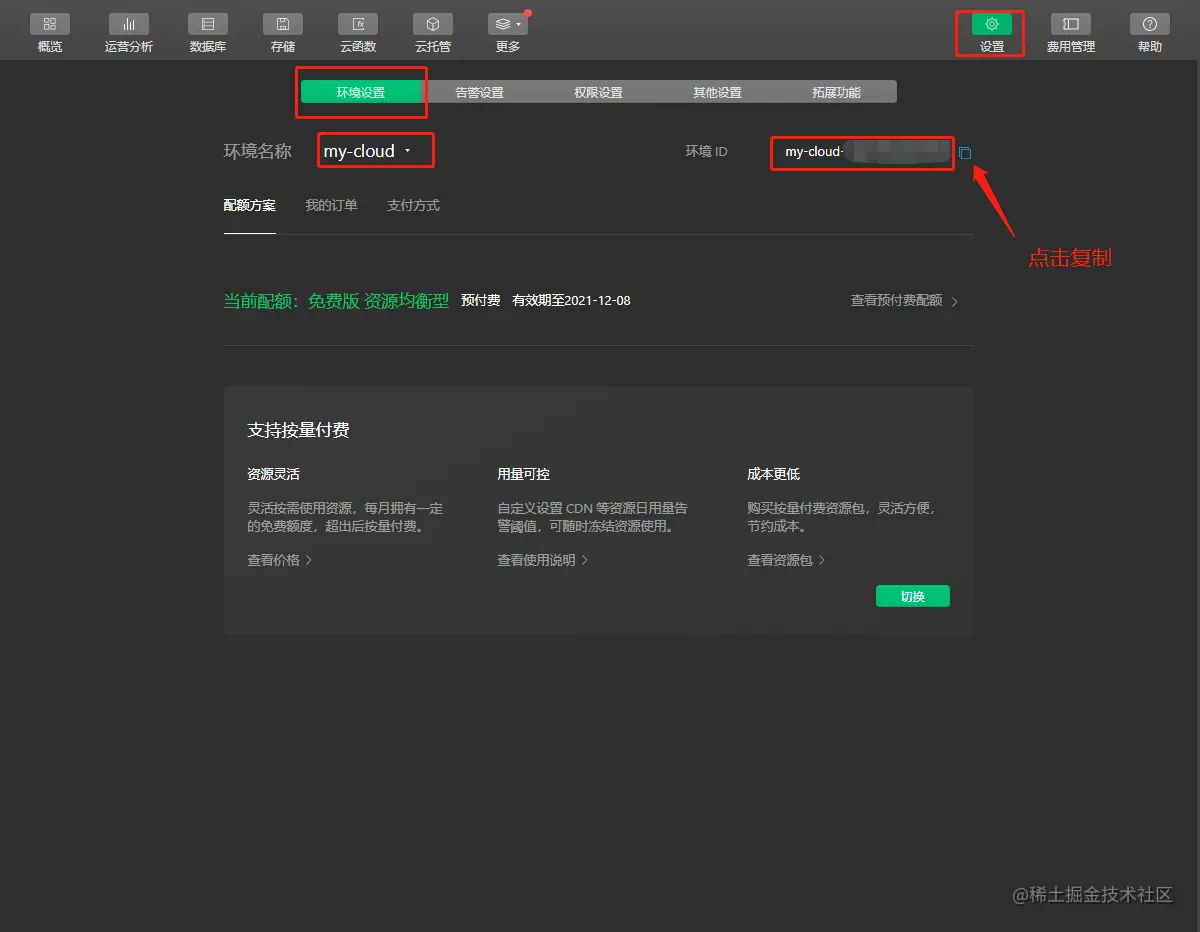Click the 成本更低 heading
This screenshot has width=1200, height=932.
(773, 474)
